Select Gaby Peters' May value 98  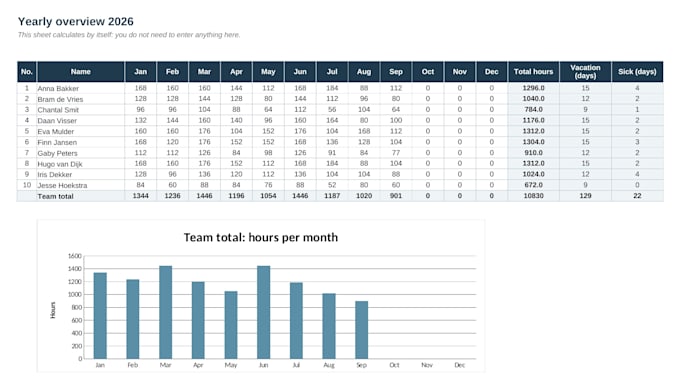(268, 153)
